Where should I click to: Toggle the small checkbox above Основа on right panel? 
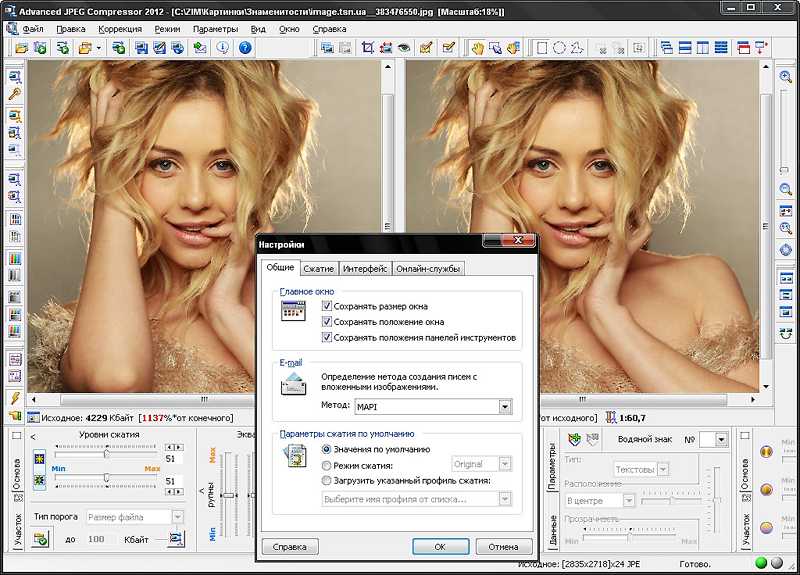[x=745, y=435]
